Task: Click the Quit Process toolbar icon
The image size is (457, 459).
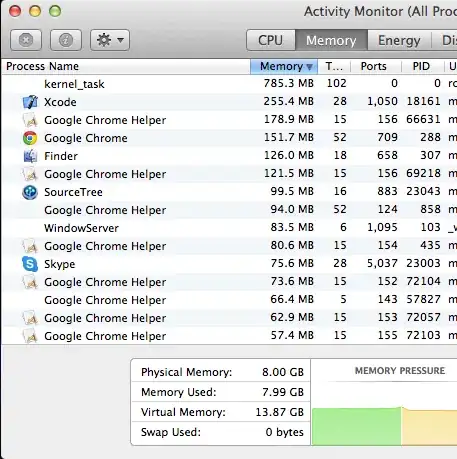Action: pyautogui.click(x=26, y=40)
